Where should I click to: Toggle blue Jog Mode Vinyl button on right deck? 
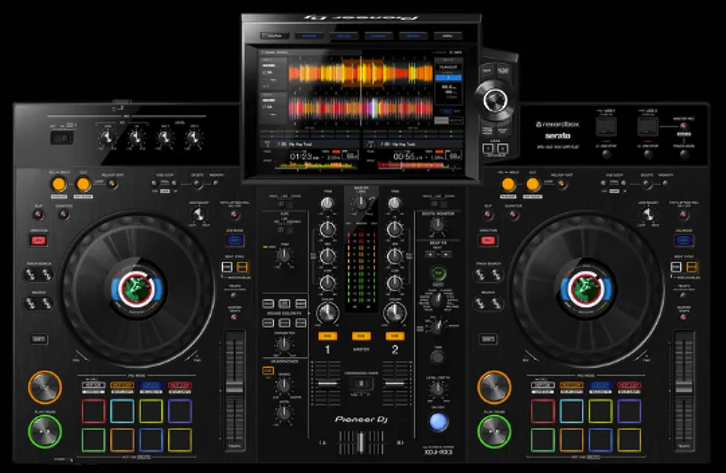point(684,240)
